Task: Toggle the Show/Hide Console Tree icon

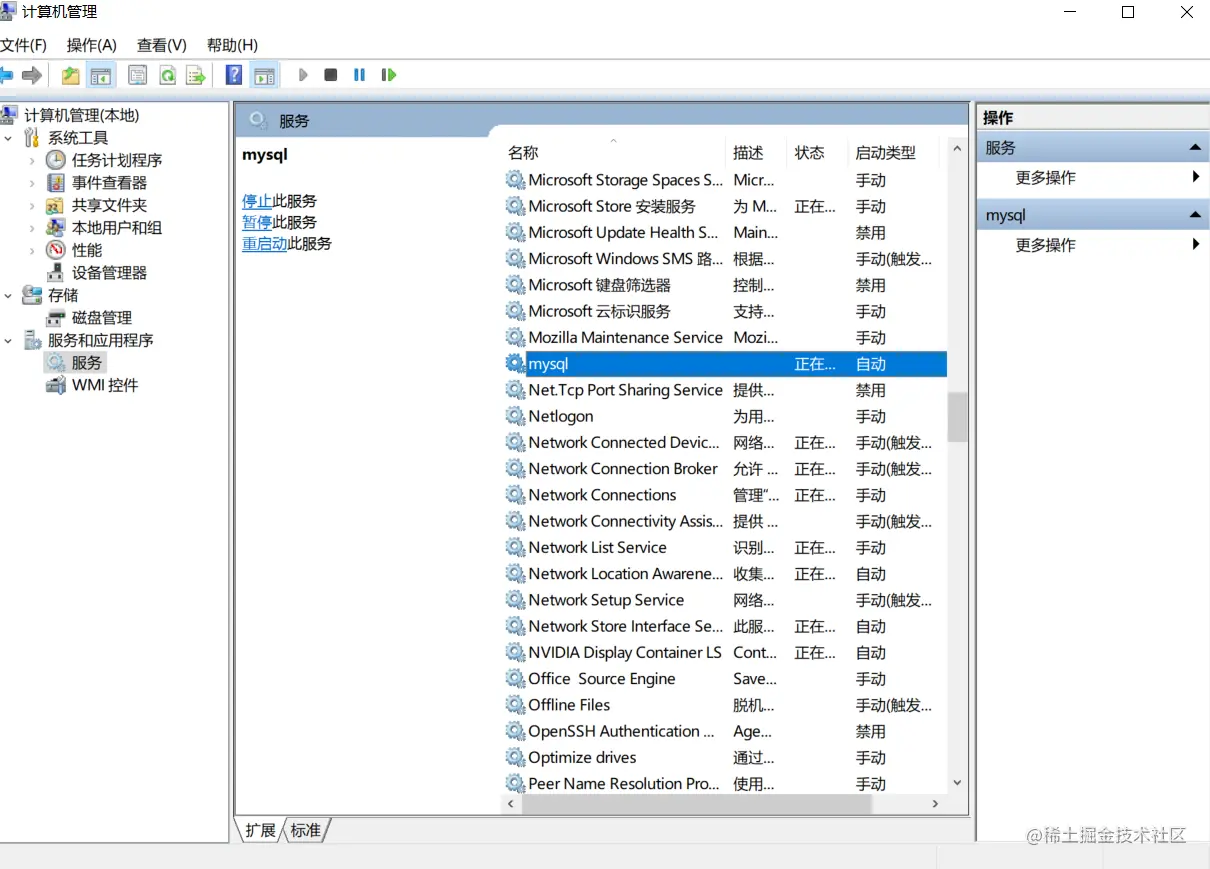Action: [x=100, y=75]
